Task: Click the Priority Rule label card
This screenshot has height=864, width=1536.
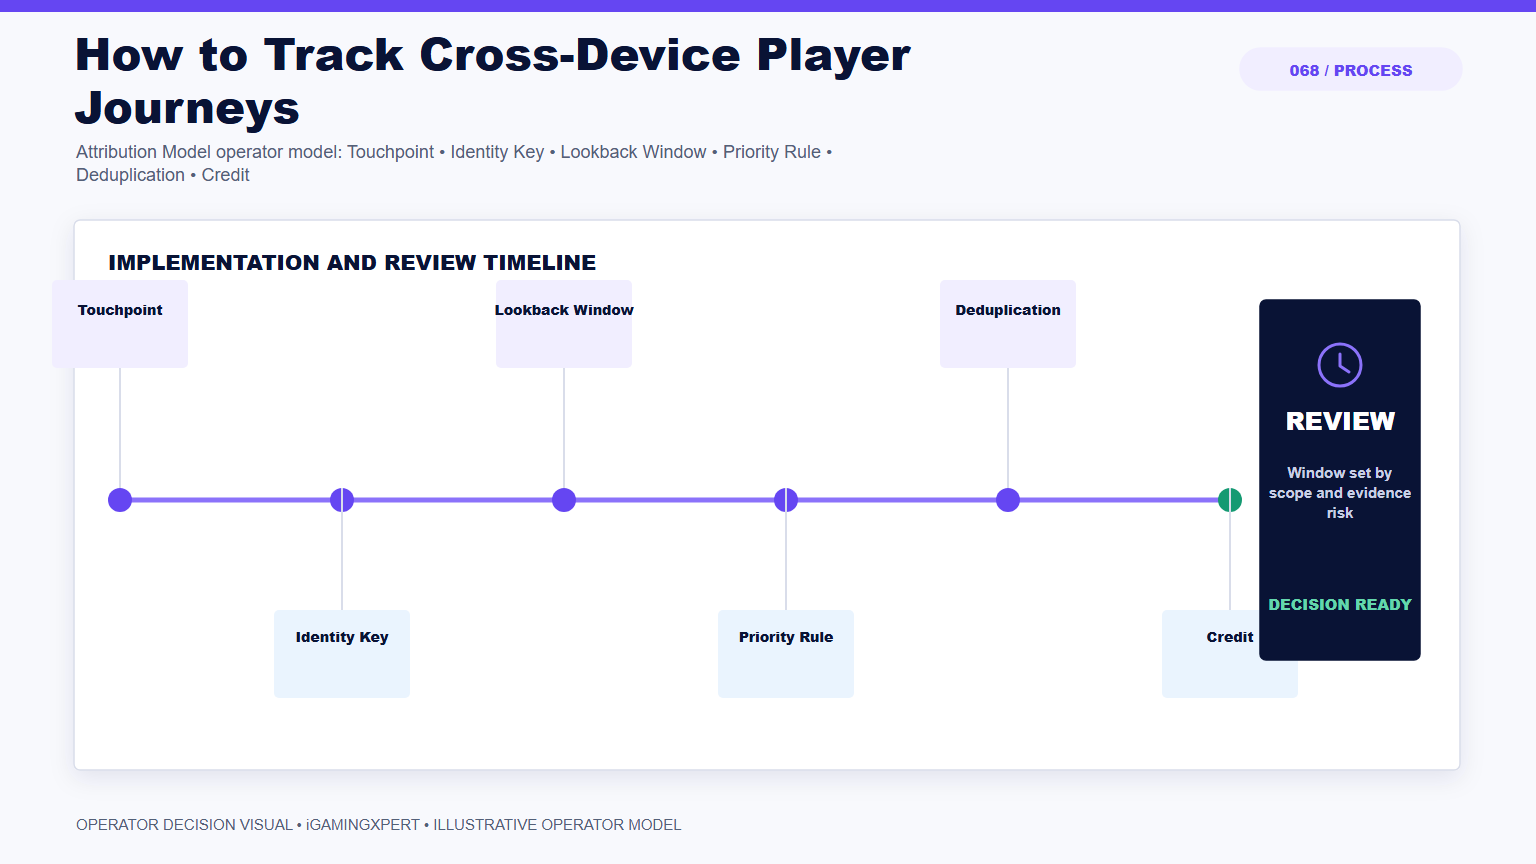Action: (786, 654)
